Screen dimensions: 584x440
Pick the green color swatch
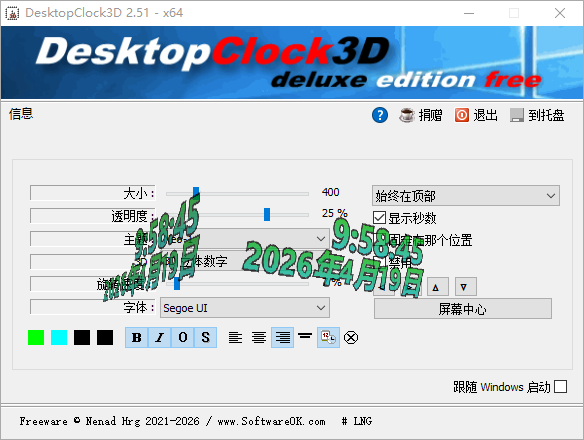coord(36,338)
